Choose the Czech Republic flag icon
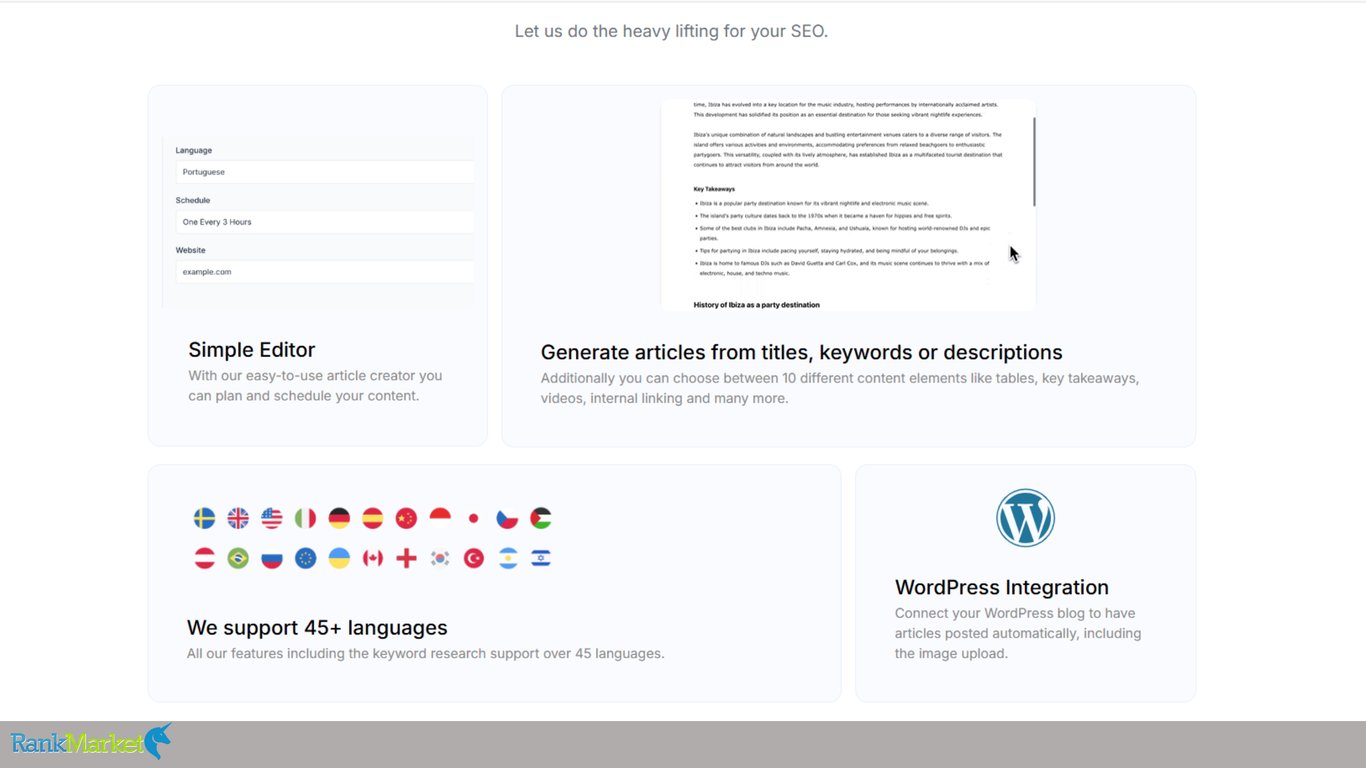This screenshot has width=1366, height=768. (x=507, y=518)
